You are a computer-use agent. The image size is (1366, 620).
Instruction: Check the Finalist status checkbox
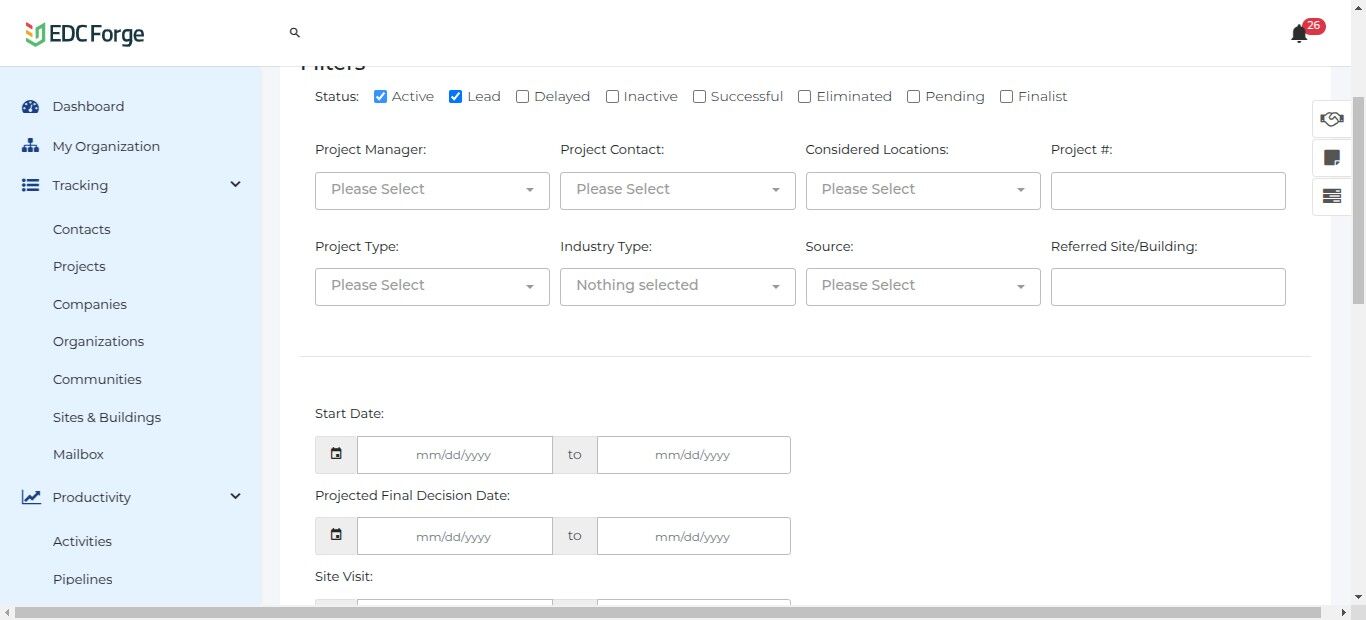coord(1007,97)
